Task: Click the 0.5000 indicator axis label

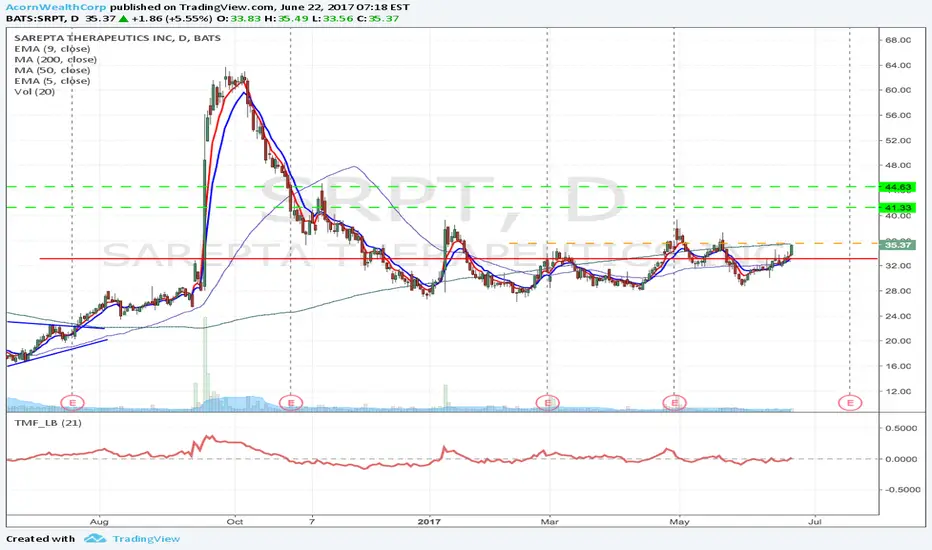Action: pos(900,428)
